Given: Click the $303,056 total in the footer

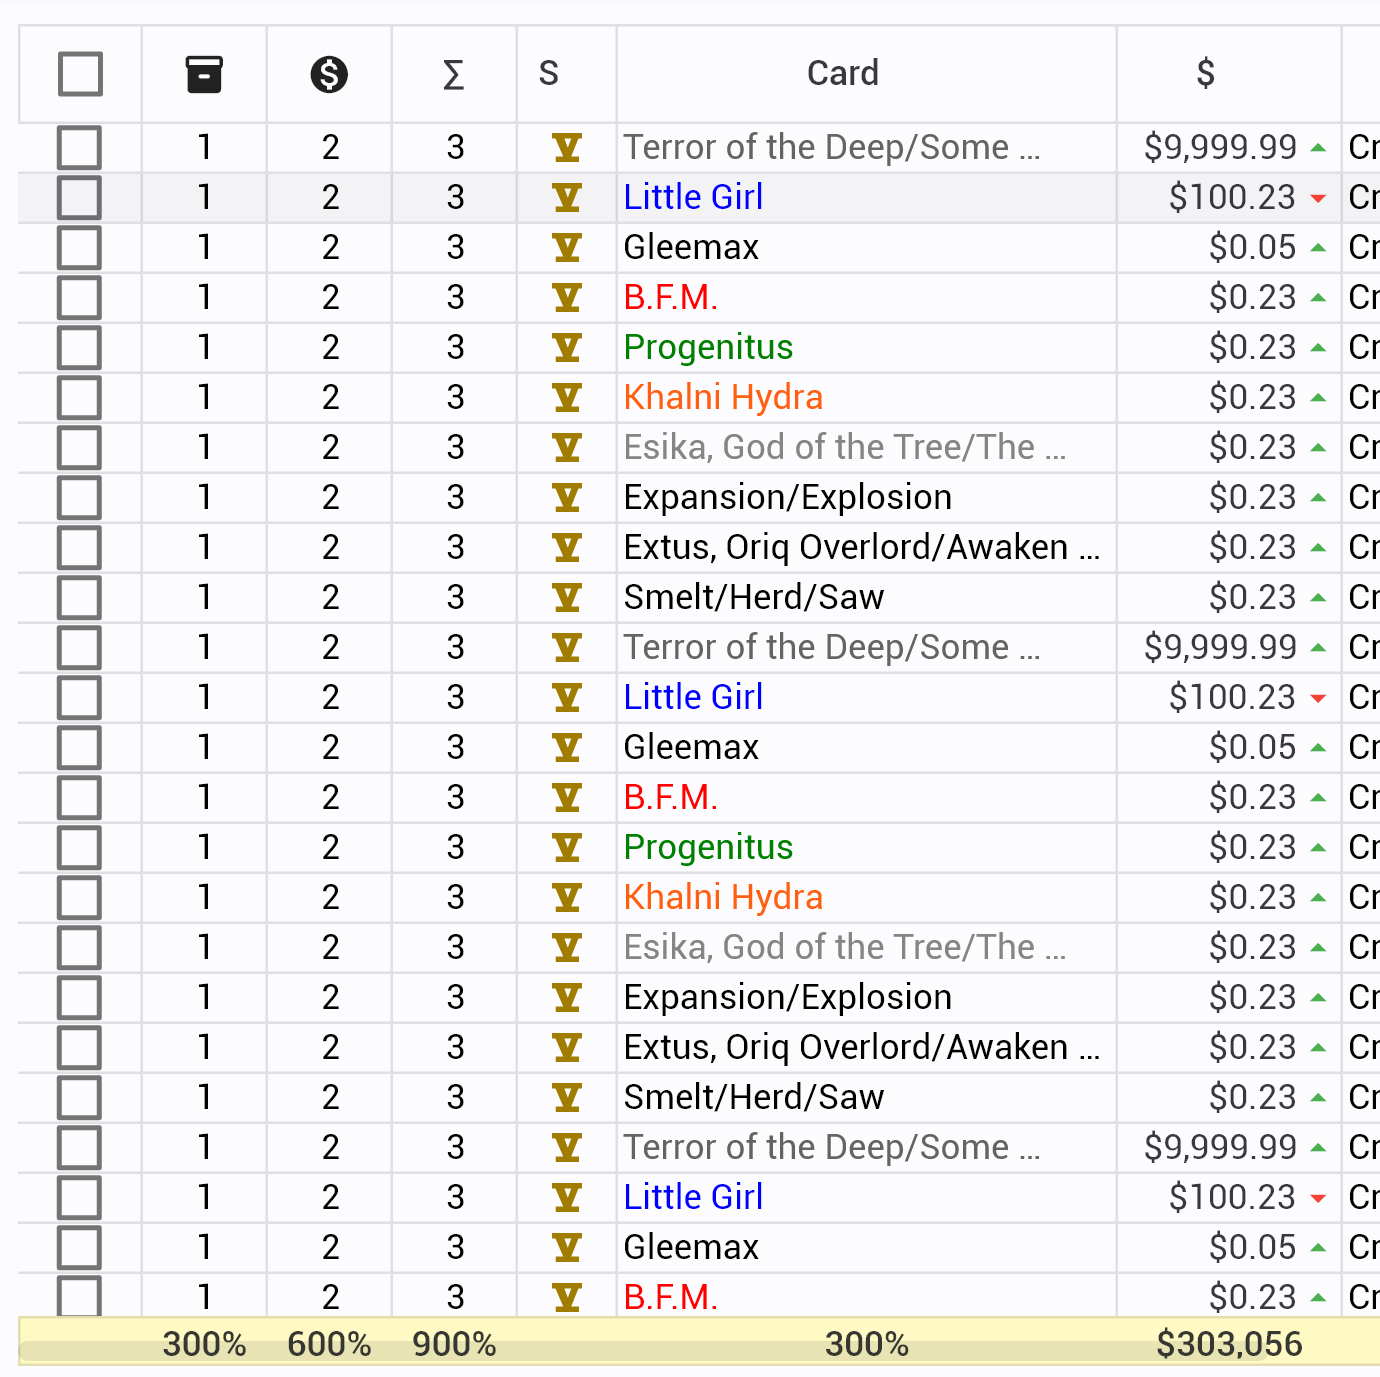Looking at the screenshot, I should pyautogui.click(x=1231, y=1343).
